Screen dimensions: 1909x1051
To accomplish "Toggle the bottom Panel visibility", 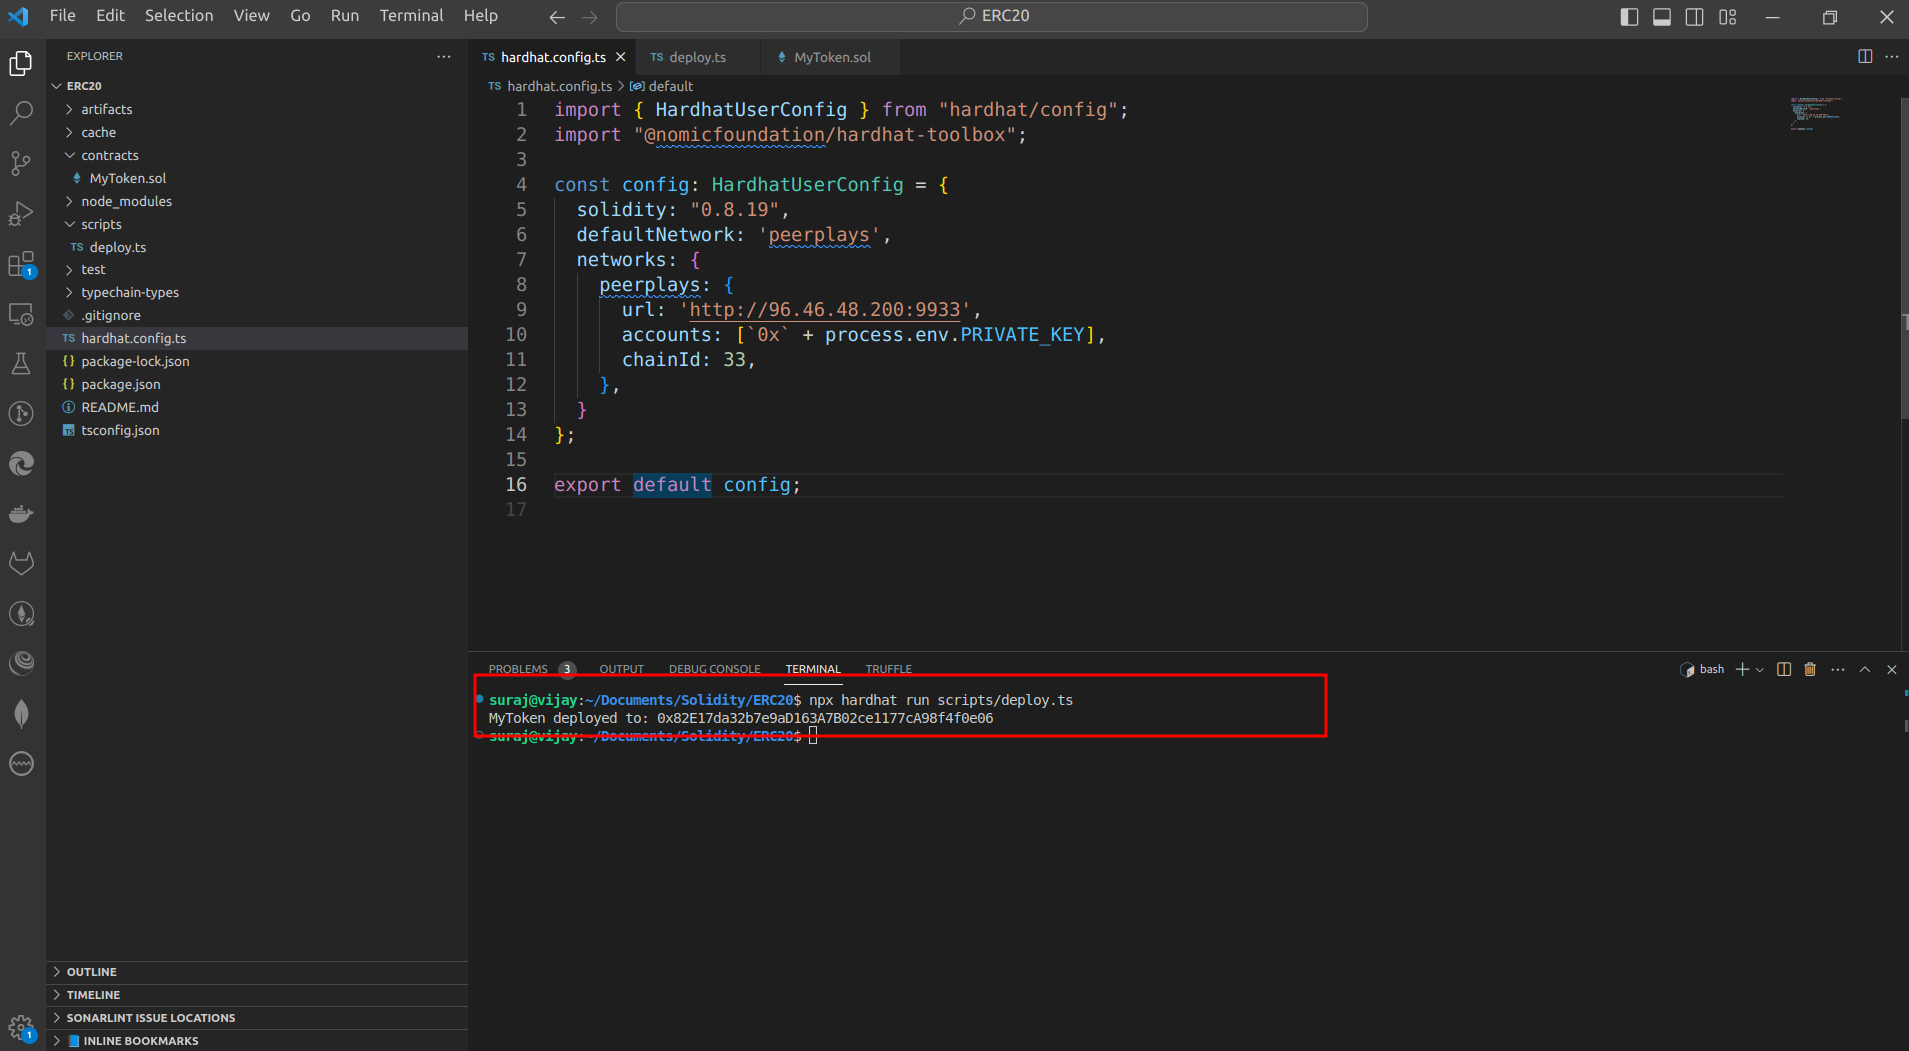I will click(x=1662, y=17).
